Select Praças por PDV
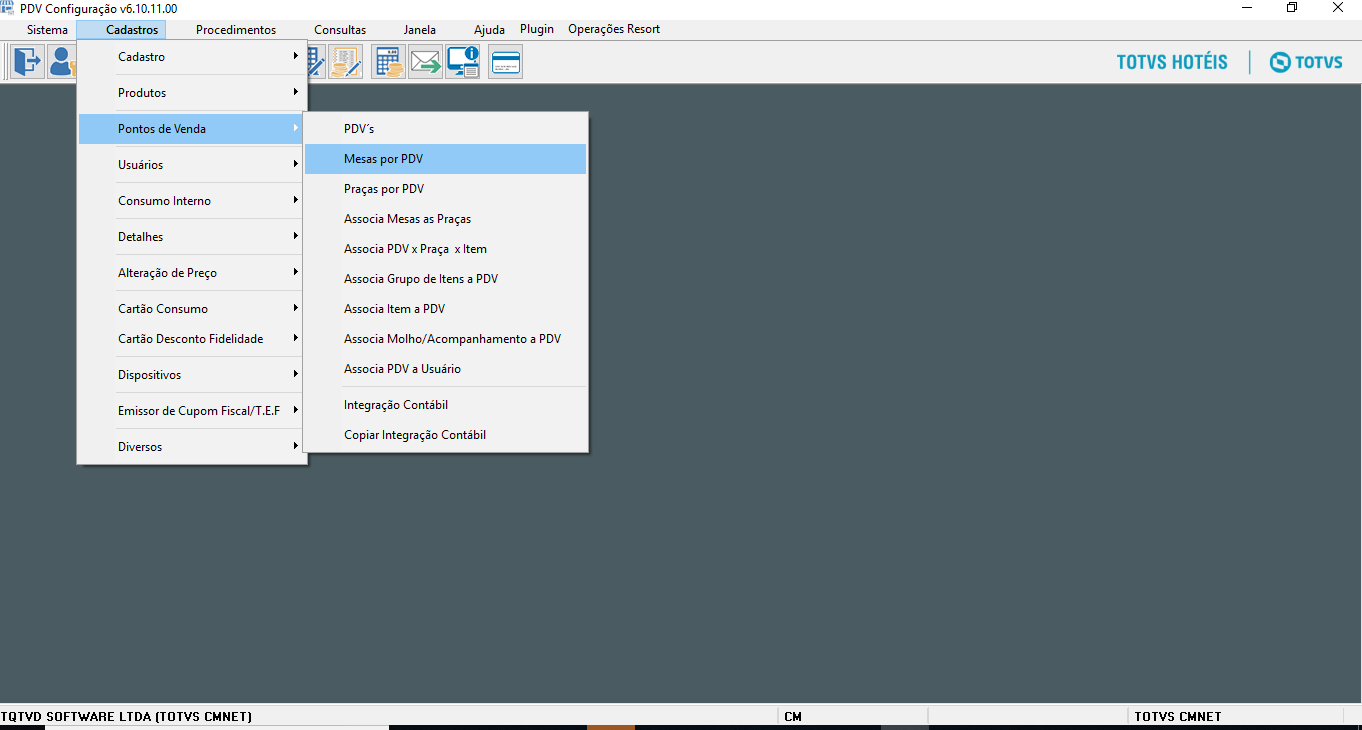 tap(446, 189)
